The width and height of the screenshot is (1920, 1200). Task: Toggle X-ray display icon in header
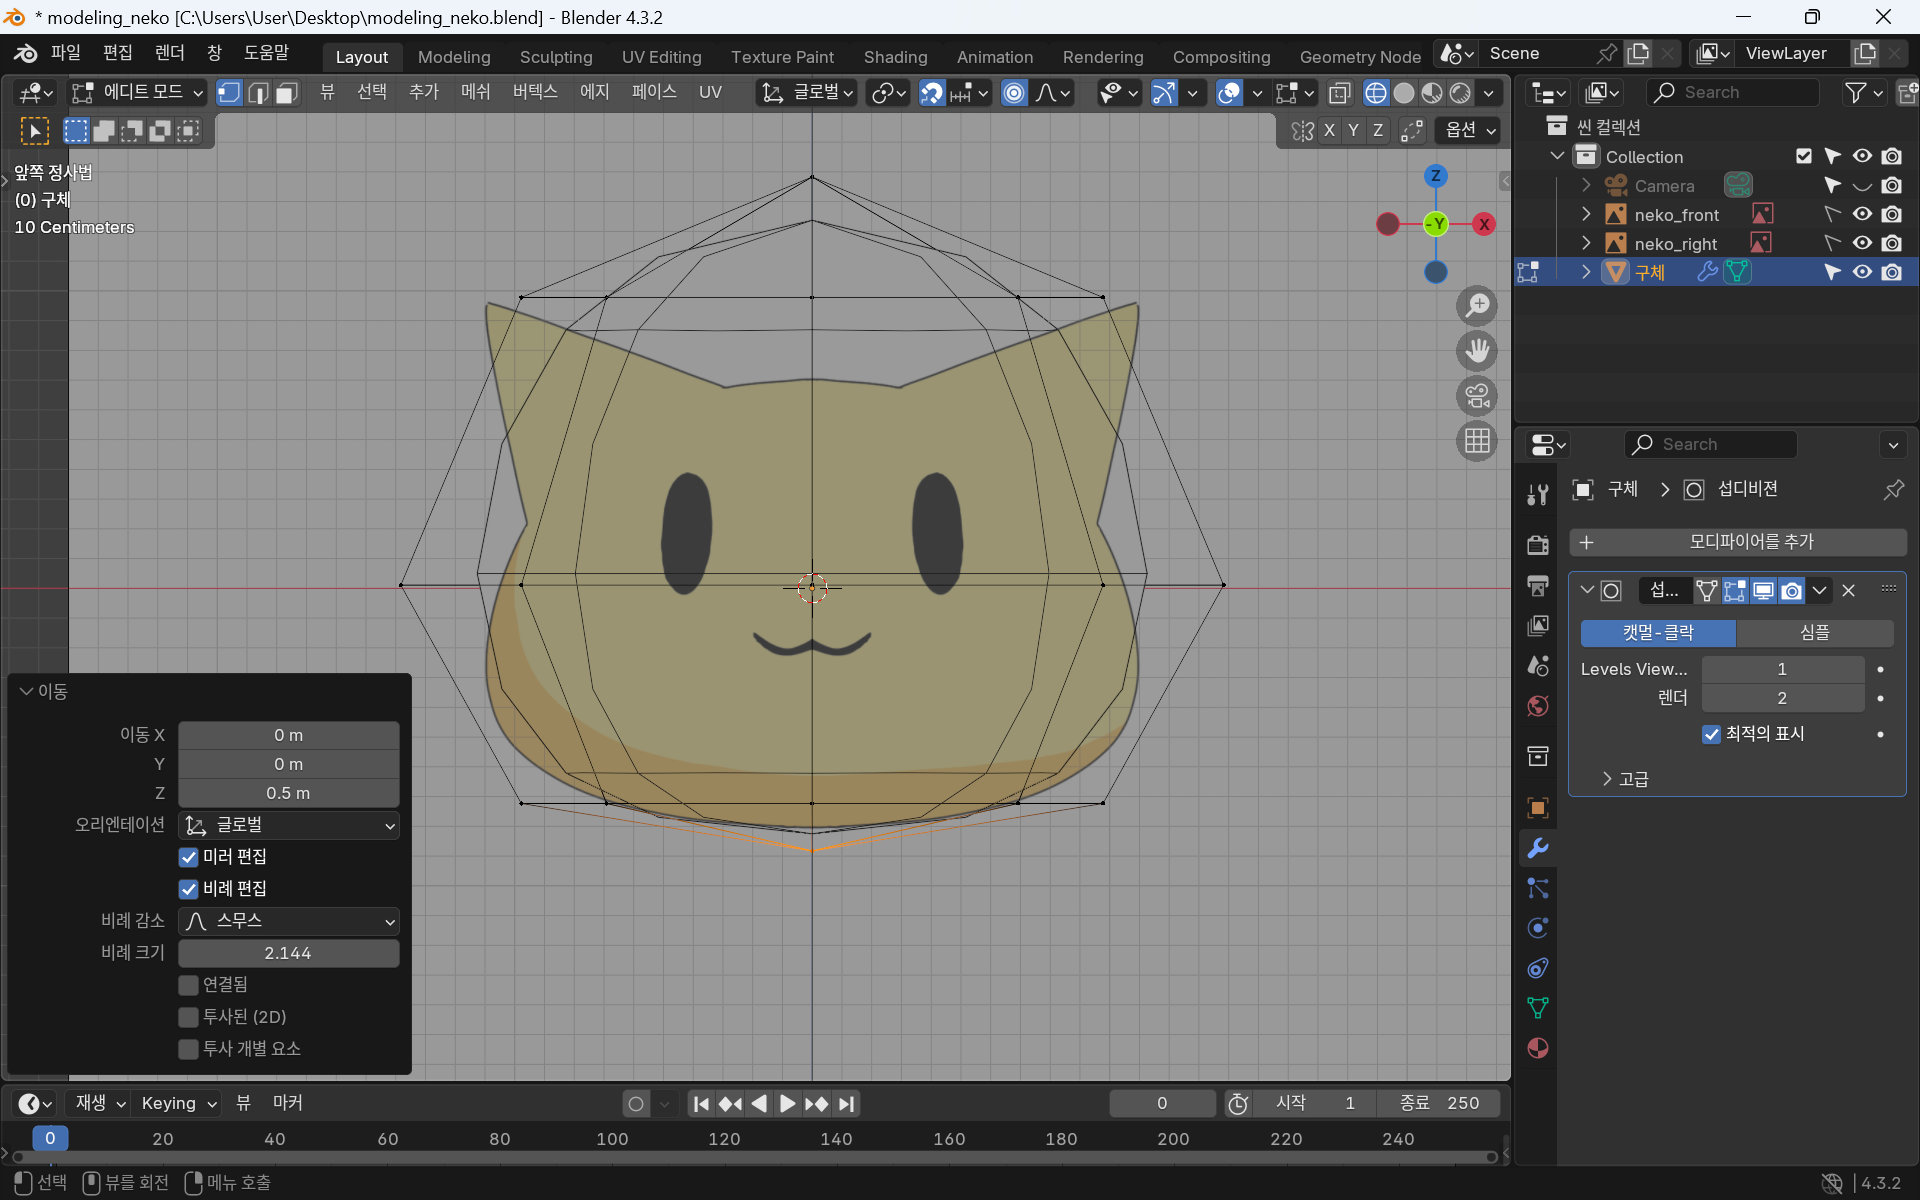click(x=1339, y=93)
